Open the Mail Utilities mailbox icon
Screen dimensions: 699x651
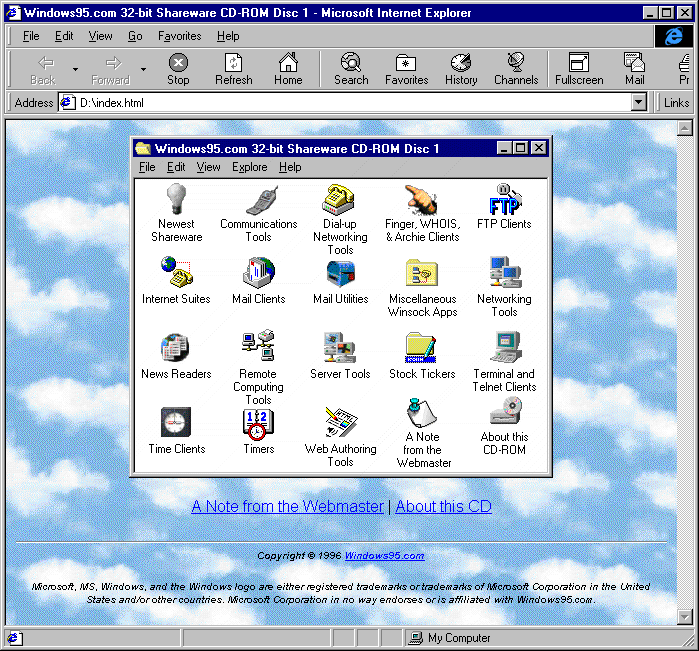[x=341, y=273]
